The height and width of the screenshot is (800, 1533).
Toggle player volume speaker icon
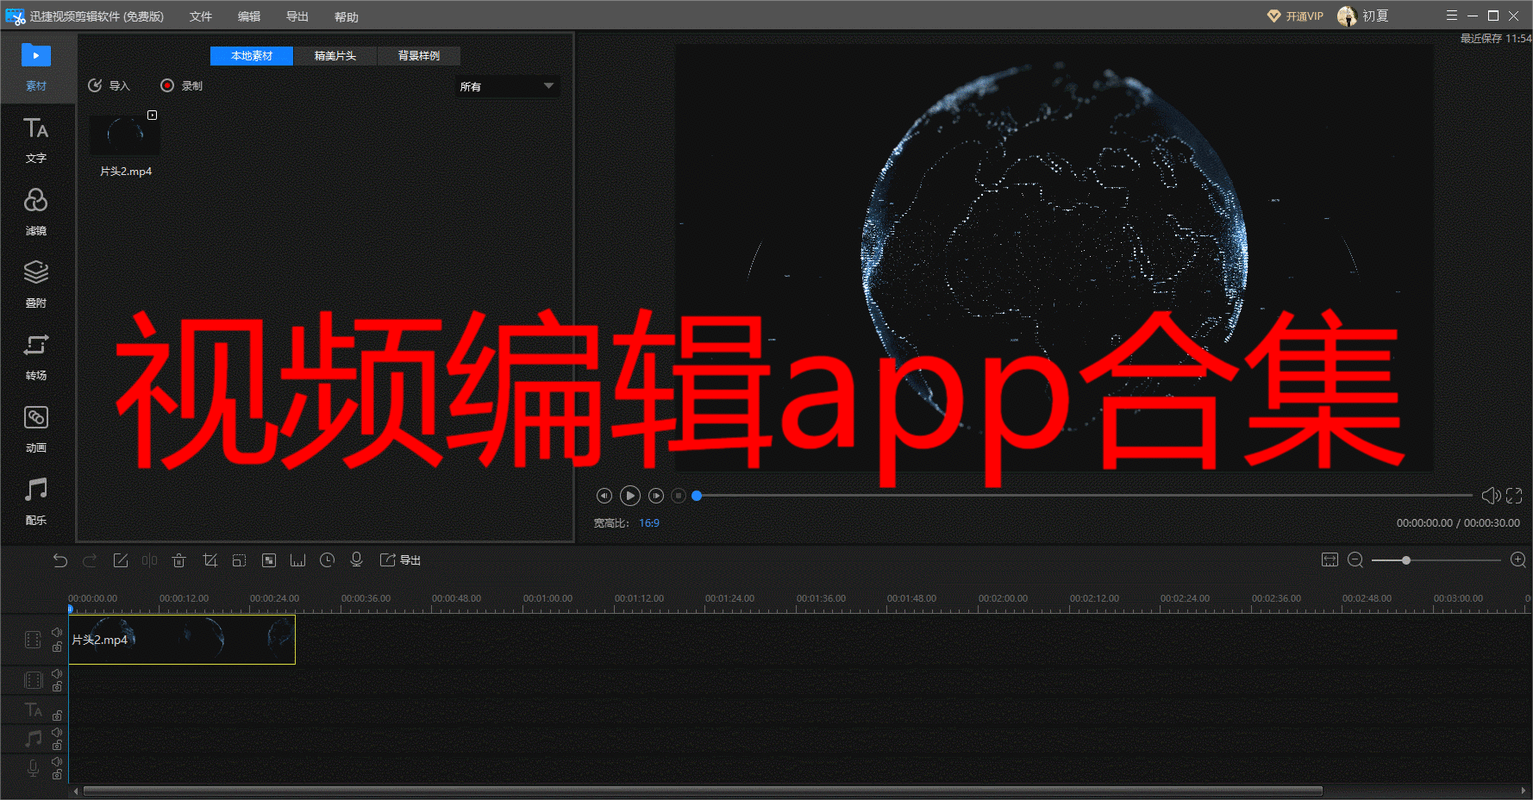click(x=1490, y=495)
